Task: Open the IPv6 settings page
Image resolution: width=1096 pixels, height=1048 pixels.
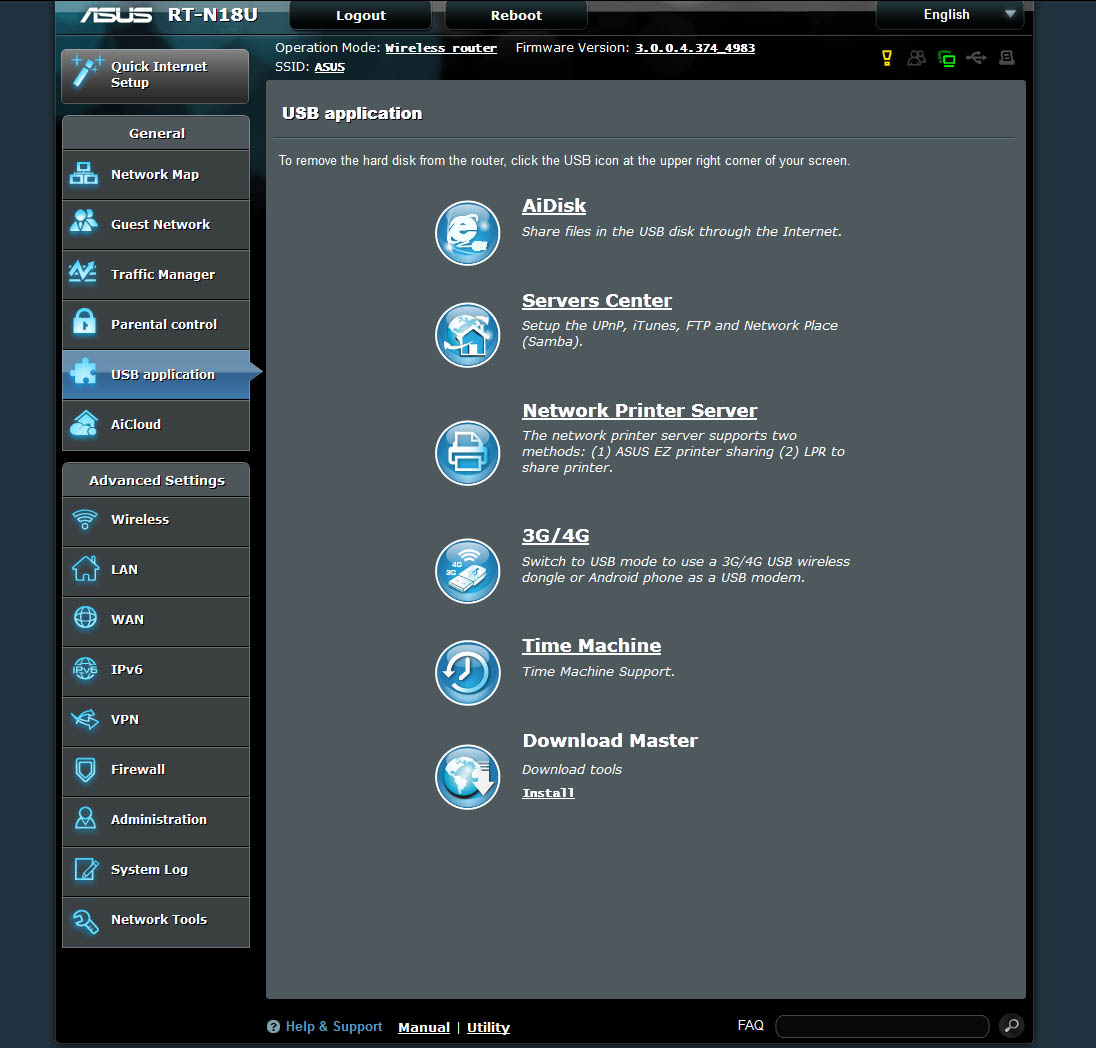Action: [156, 670]
